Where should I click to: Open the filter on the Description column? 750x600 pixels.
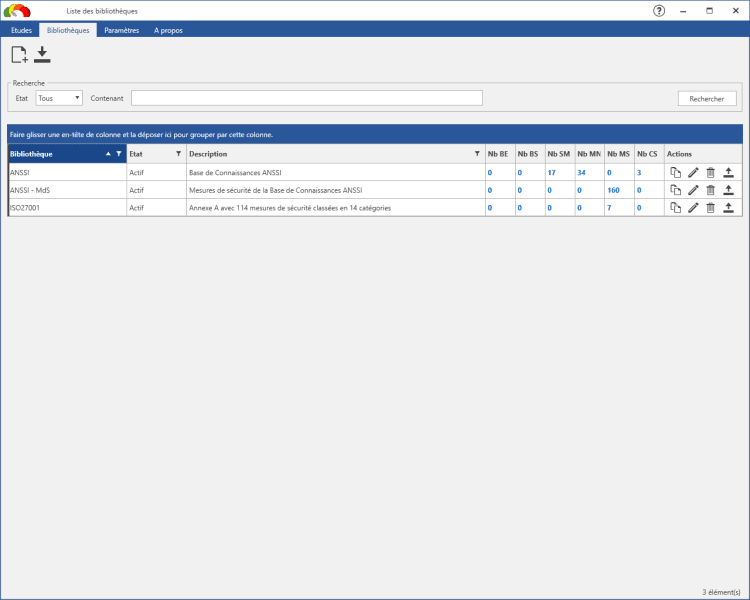477,154
